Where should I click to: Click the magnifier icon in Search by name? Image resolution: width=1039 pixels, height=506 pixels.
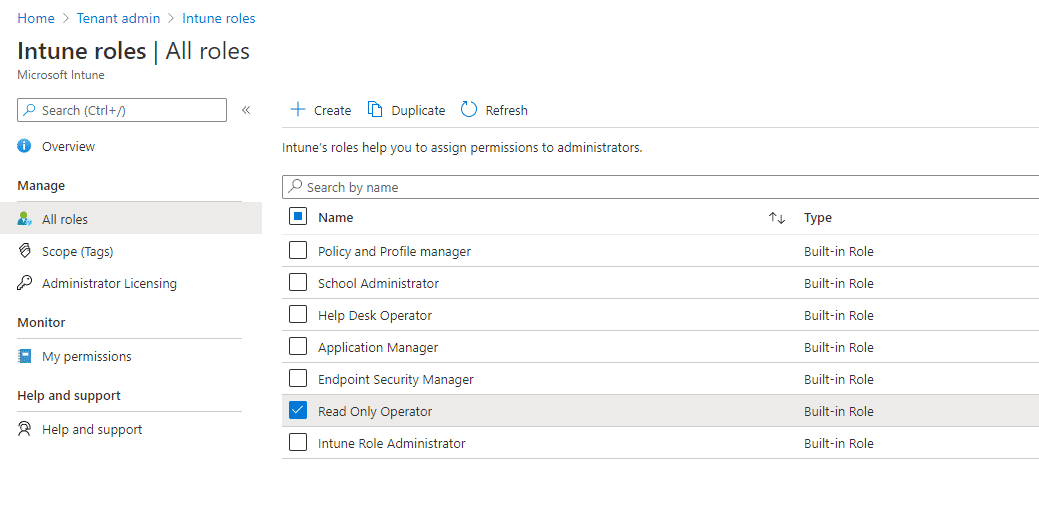tap(296, 187)
